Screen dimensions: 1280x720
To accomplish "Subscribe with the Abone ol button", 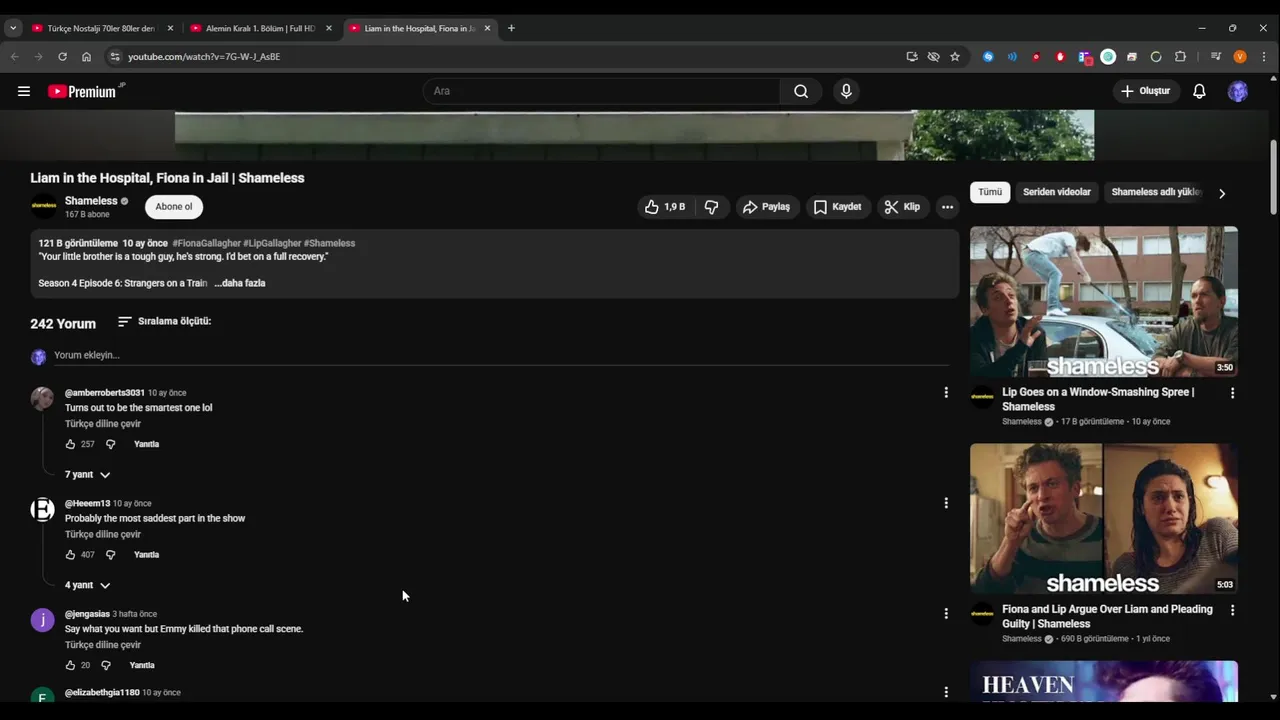I will click(174, 207).
